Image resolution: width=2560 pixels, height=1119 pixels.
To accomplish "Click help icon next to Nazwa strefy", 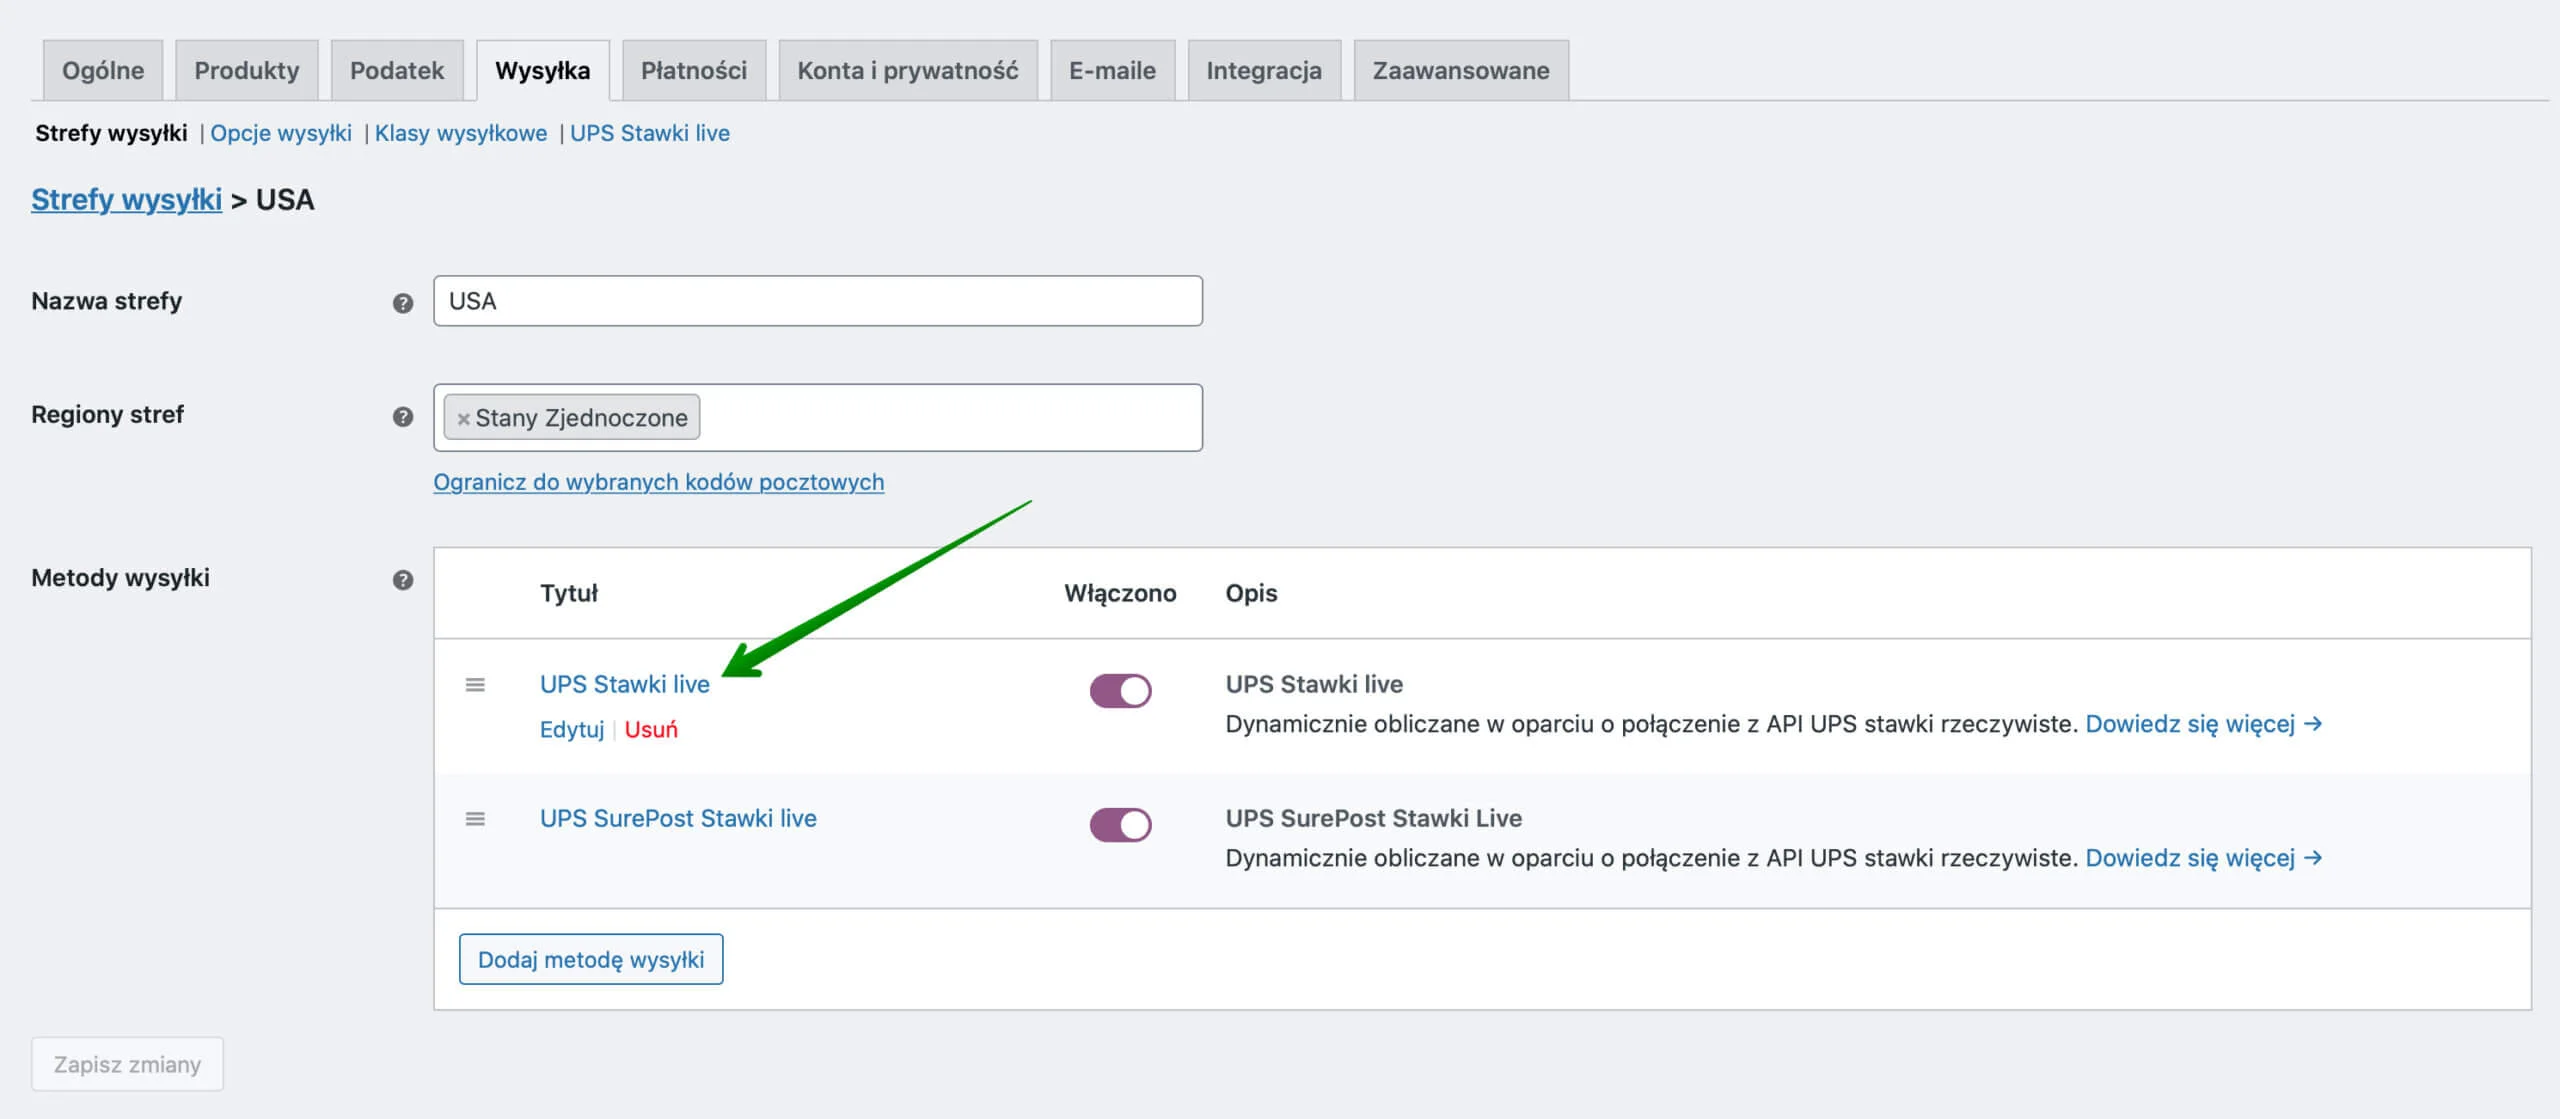I will click(x=403, y=303).
